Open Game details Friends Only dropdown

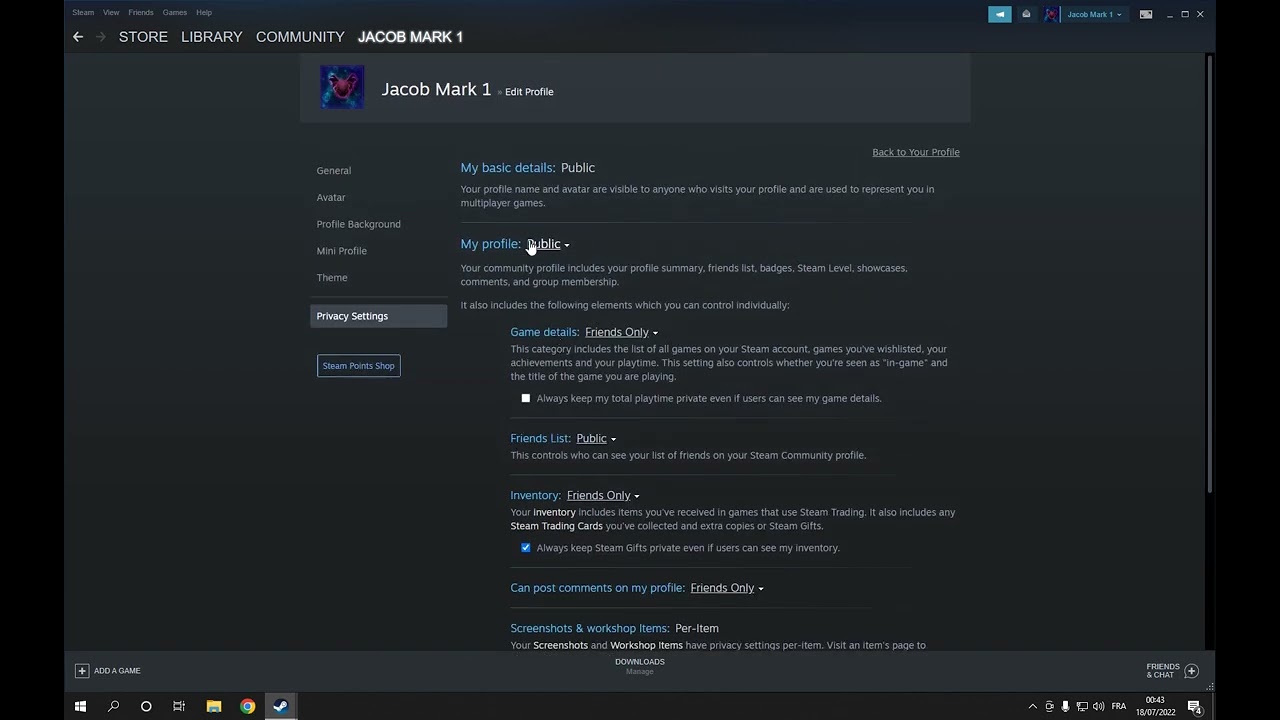[621, 332]
